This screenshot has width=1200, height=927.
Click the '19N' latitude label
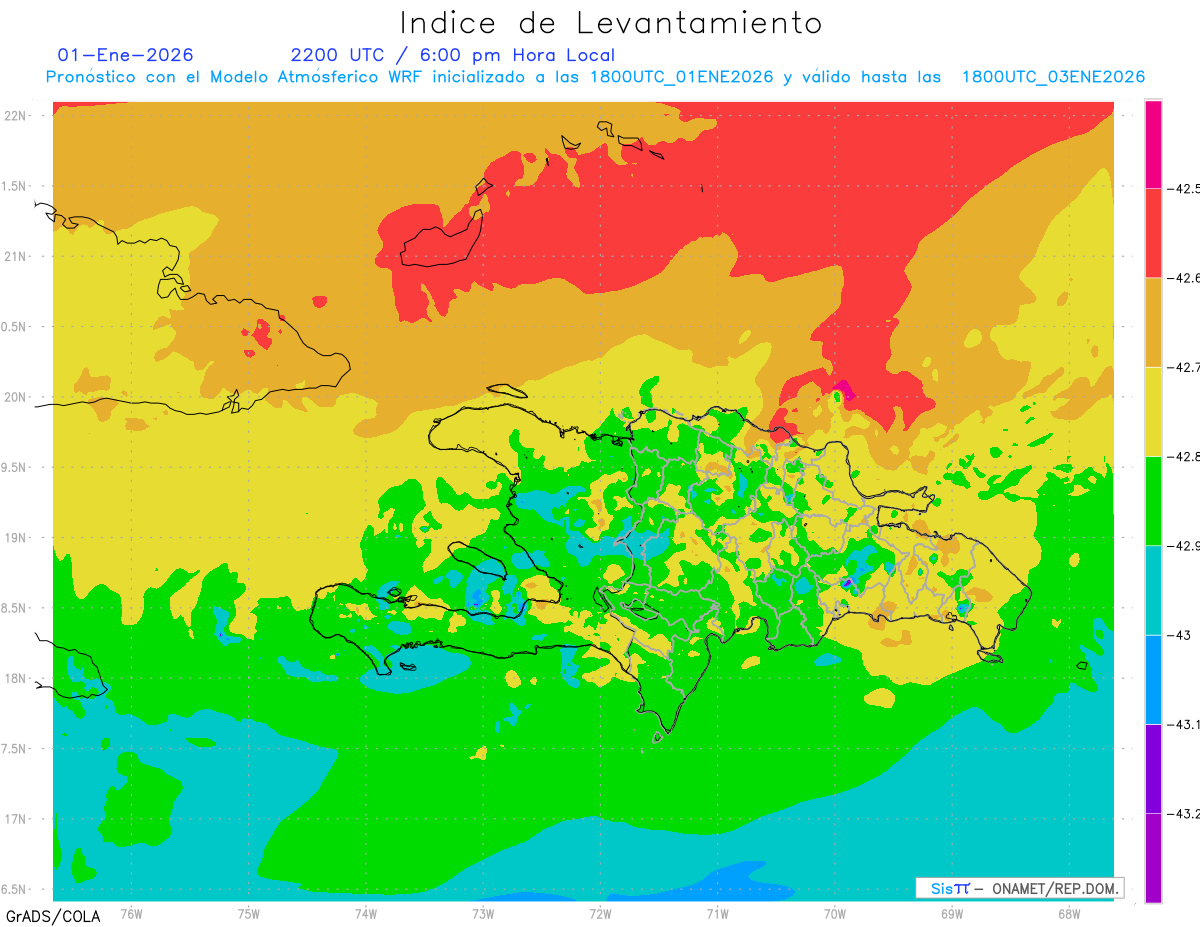(16, 538)
